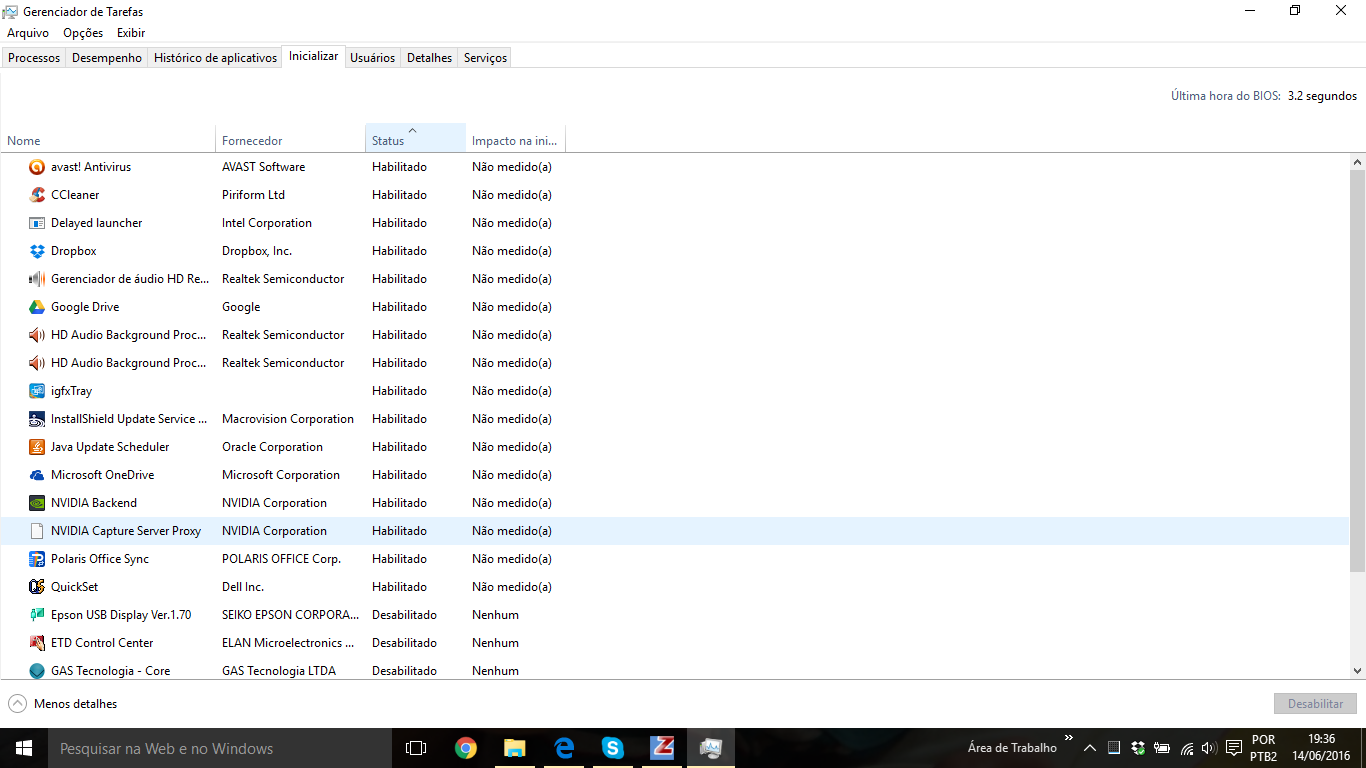Click the ETD Control Center icon

pos(37,643)
